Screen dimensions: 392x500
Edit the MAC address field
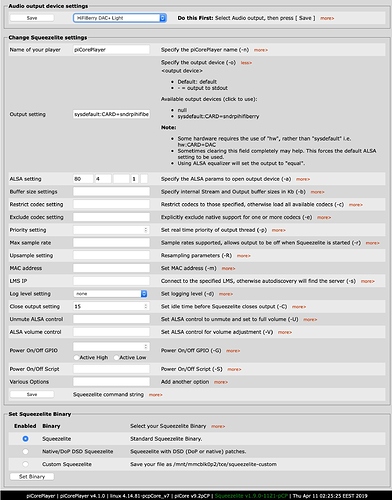coord(111,268)
